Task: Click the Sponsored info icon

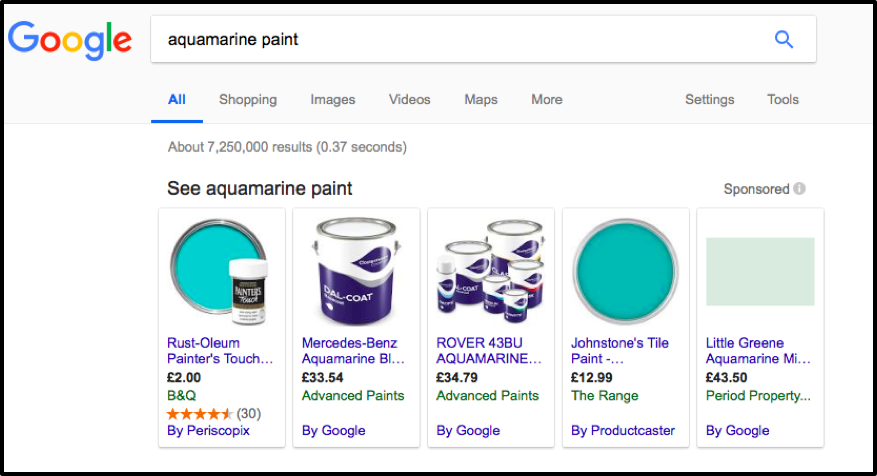Action: point(799,189)
